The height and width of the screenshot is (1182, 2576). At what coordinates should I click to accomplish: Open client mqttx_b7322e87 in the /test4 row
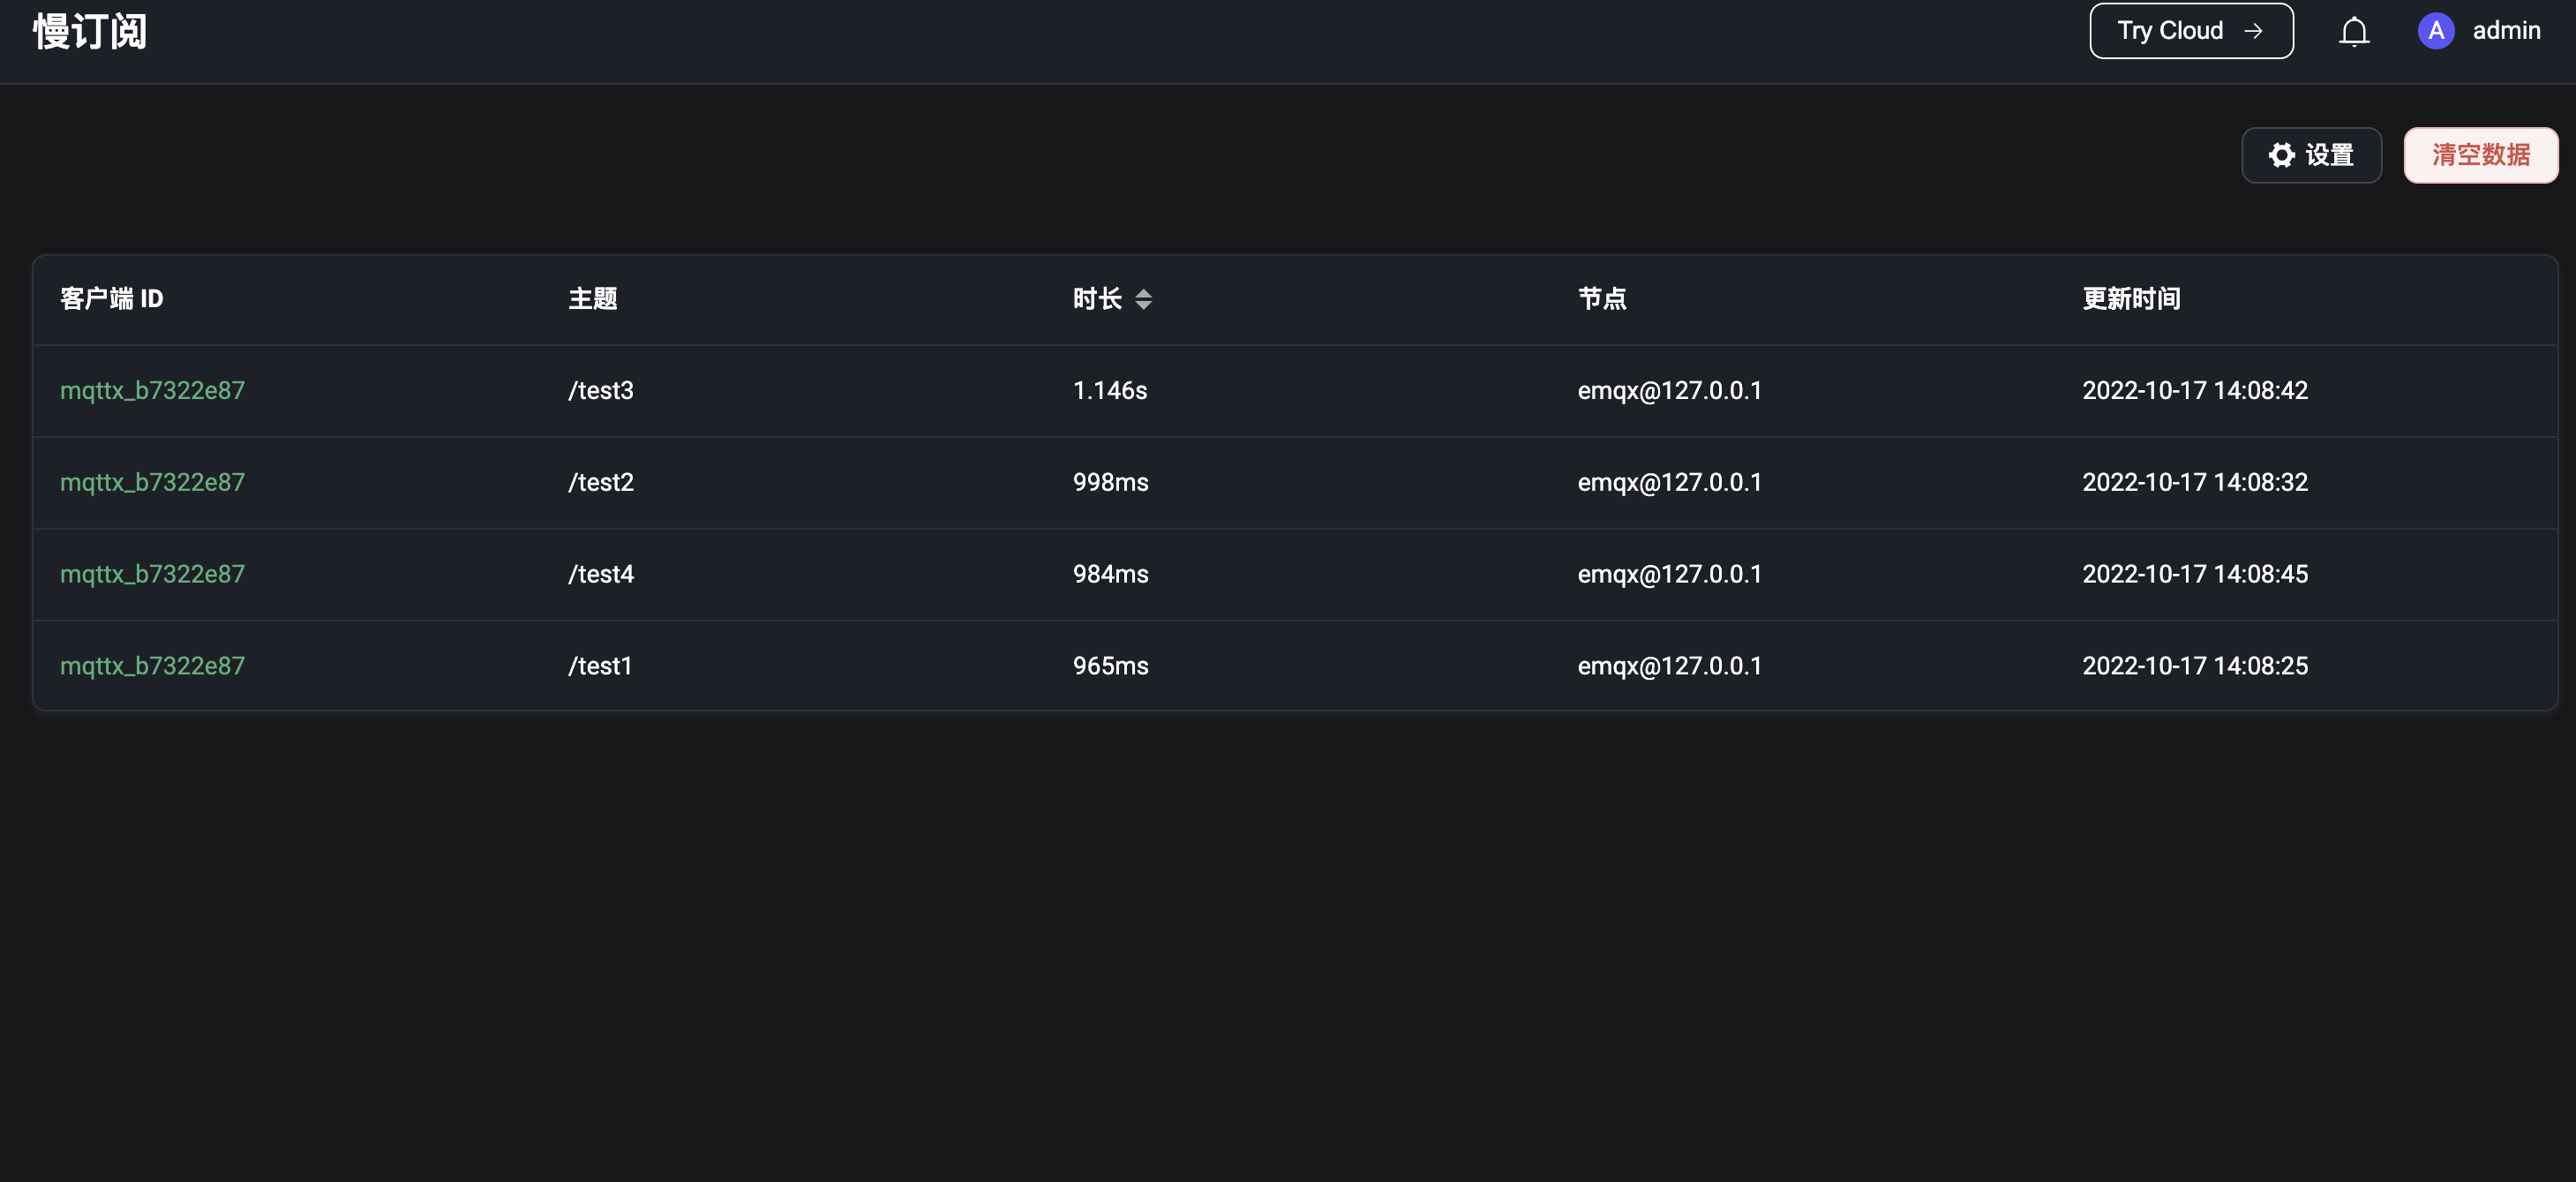tap(152, 574)
